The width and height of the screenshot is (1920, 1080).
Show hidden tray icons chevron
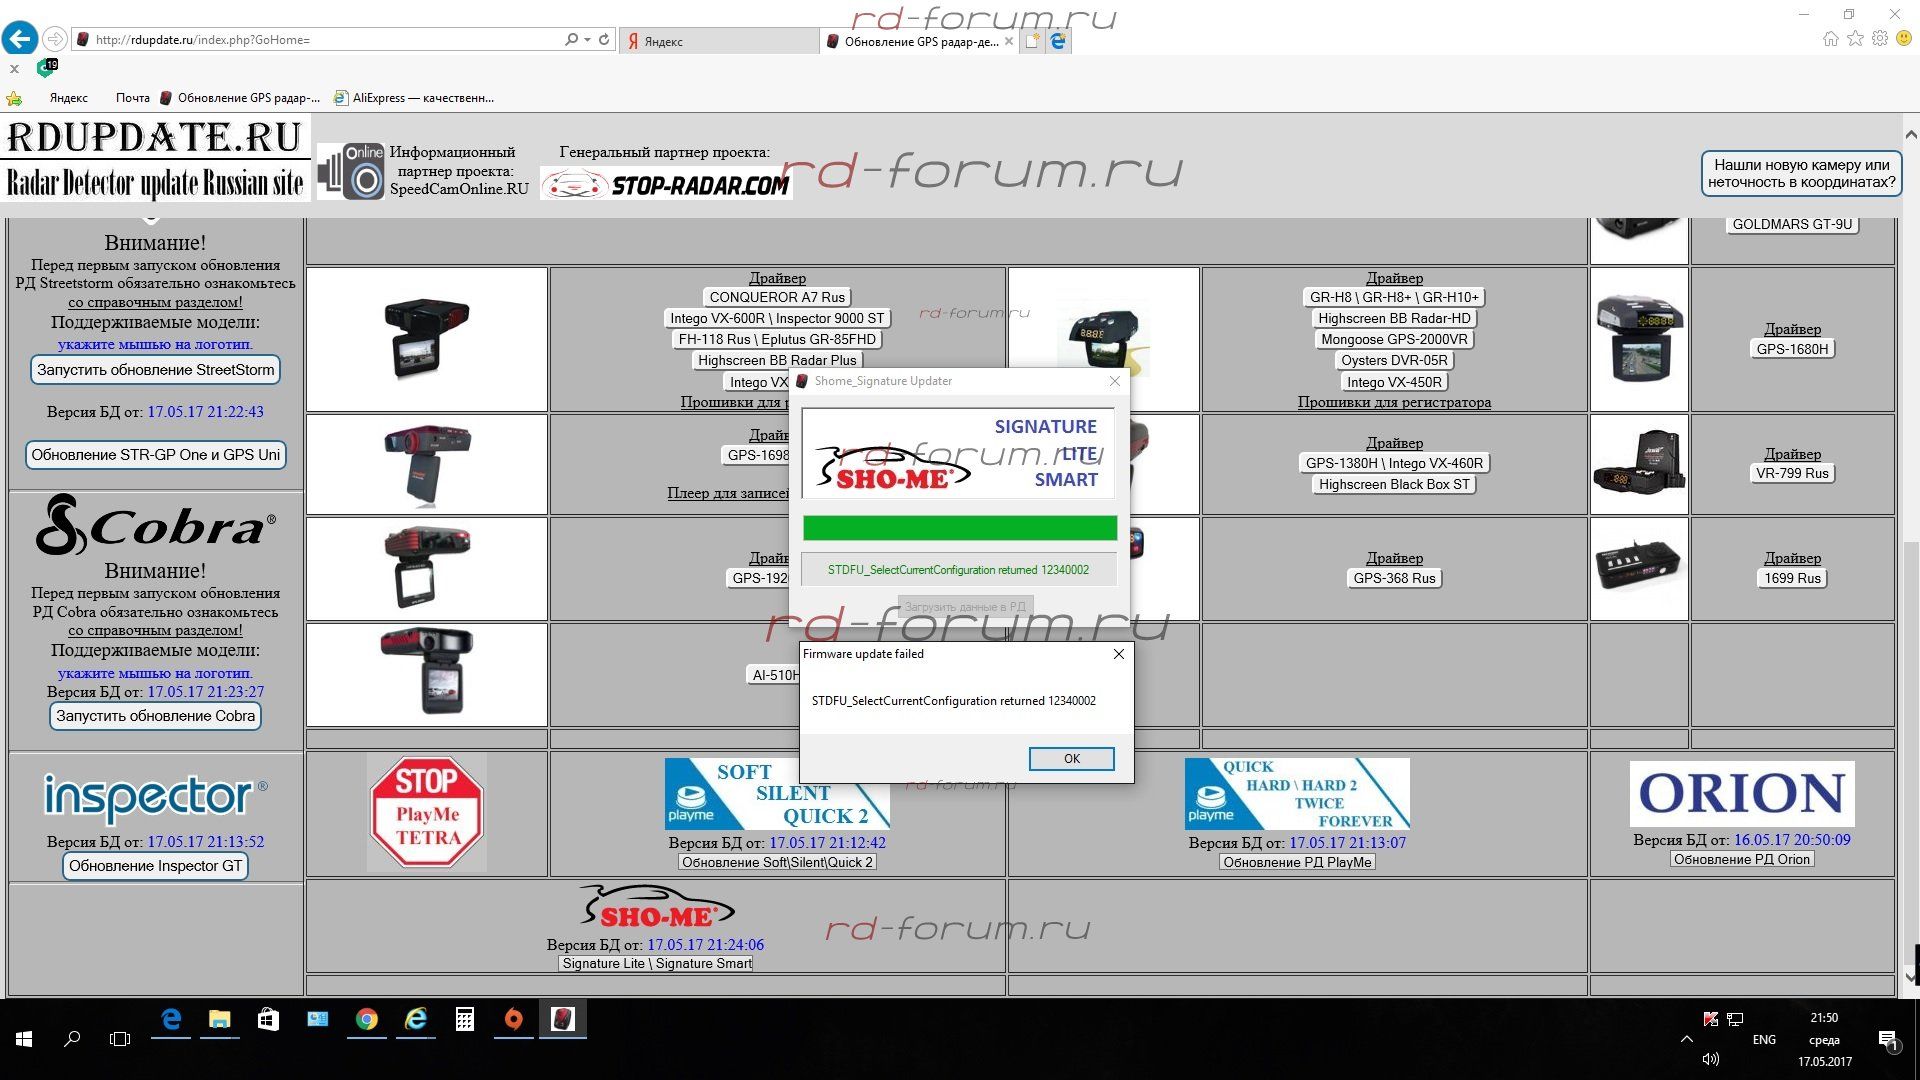click(1686, 1040)
